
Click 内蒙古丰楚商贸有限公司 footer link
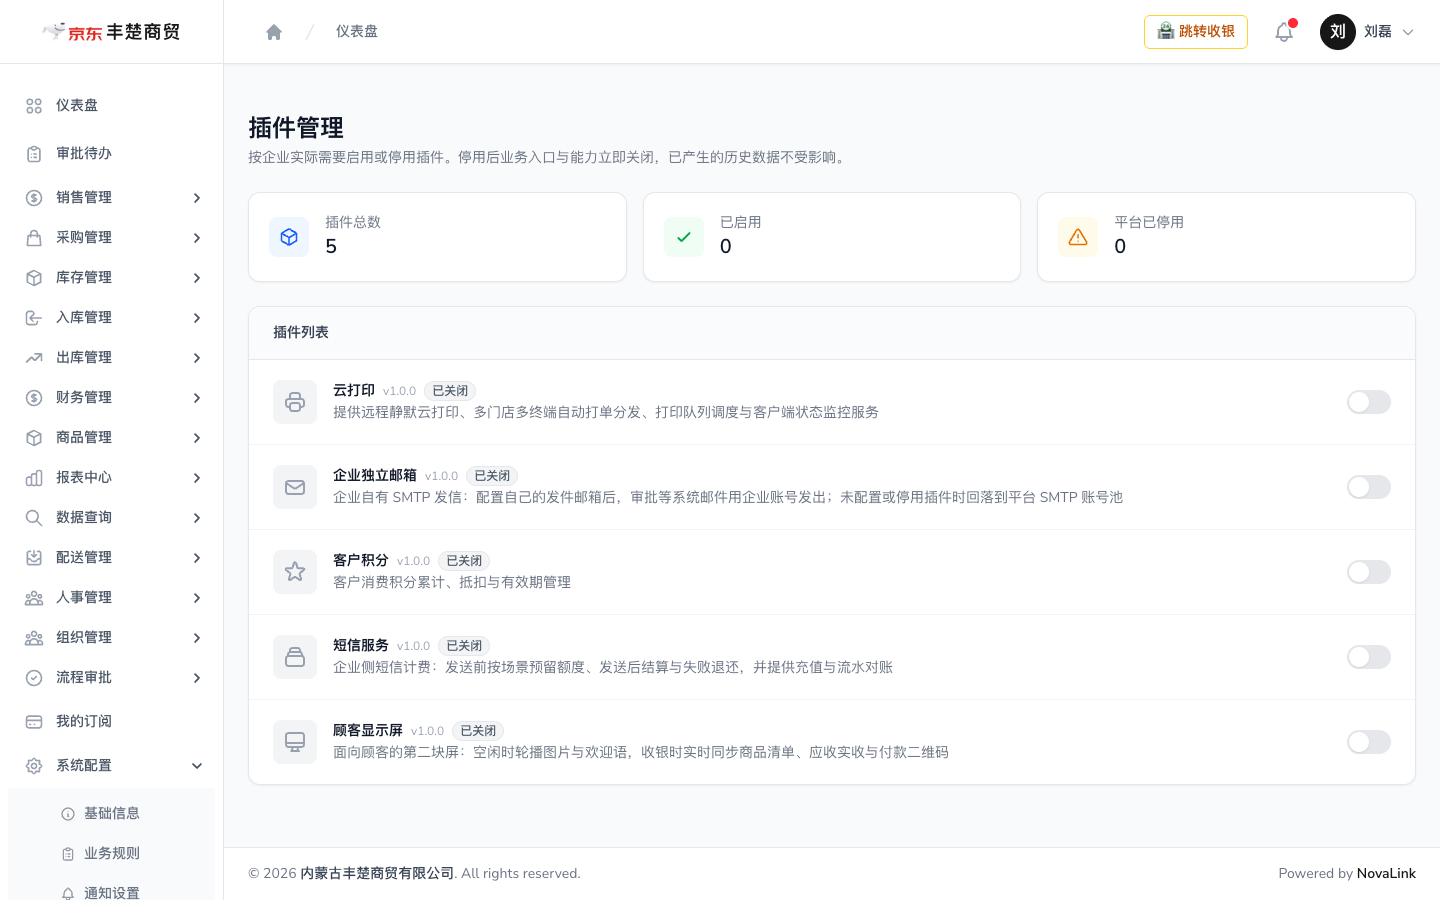click(x=377, y=873)
